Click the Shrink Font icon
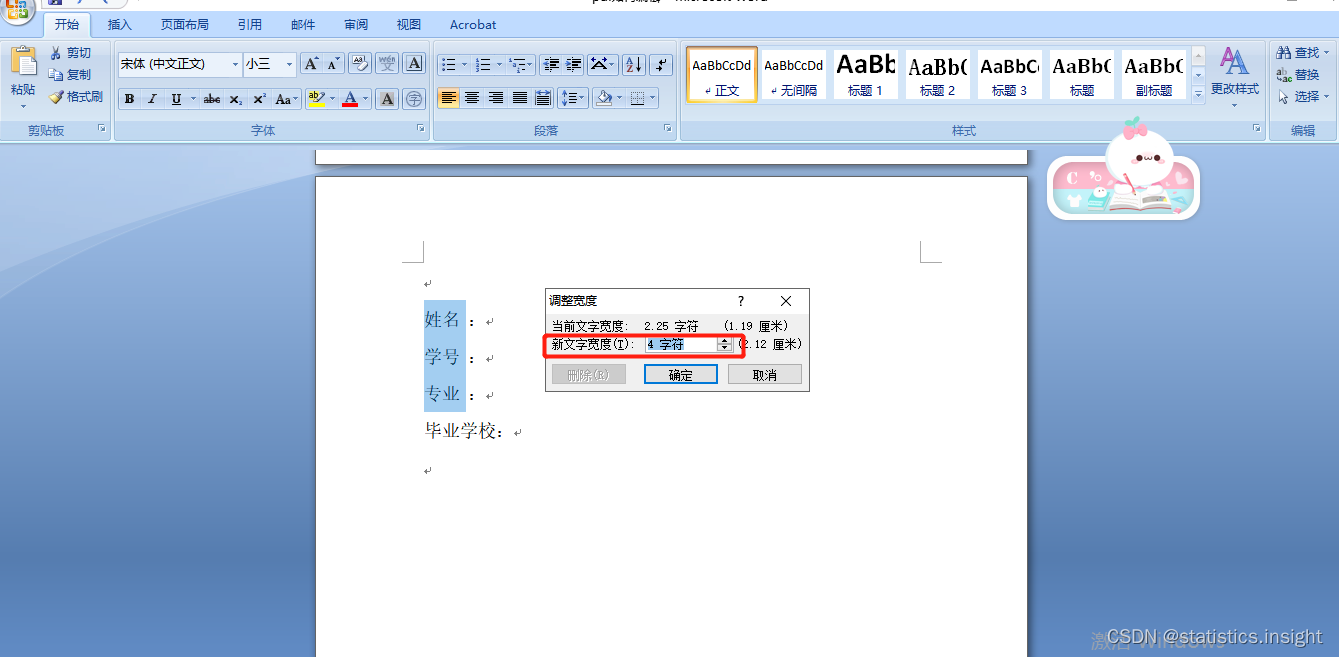This screenshot has width=1339, height=657. click(333, 64)
